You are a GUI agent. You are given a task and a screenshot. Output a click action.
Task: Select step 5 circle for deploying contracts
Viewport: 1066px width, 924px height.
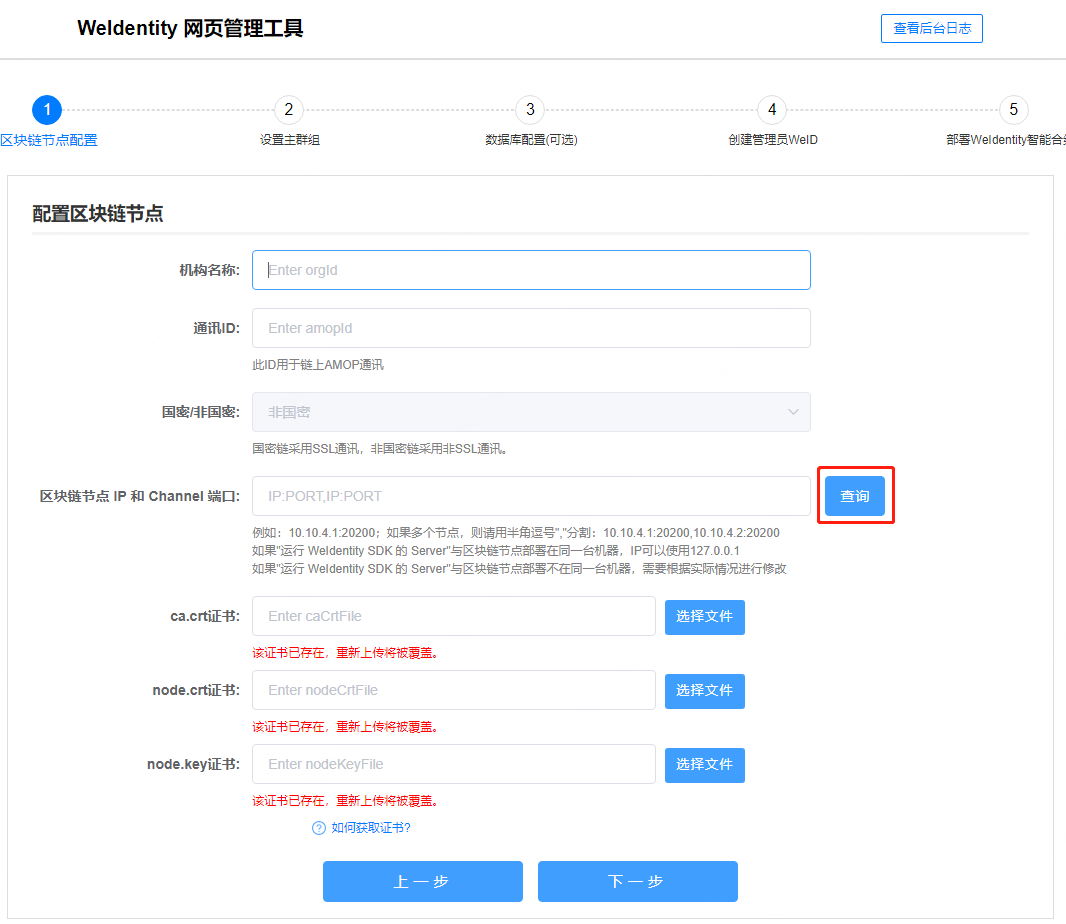point(1014,109)
